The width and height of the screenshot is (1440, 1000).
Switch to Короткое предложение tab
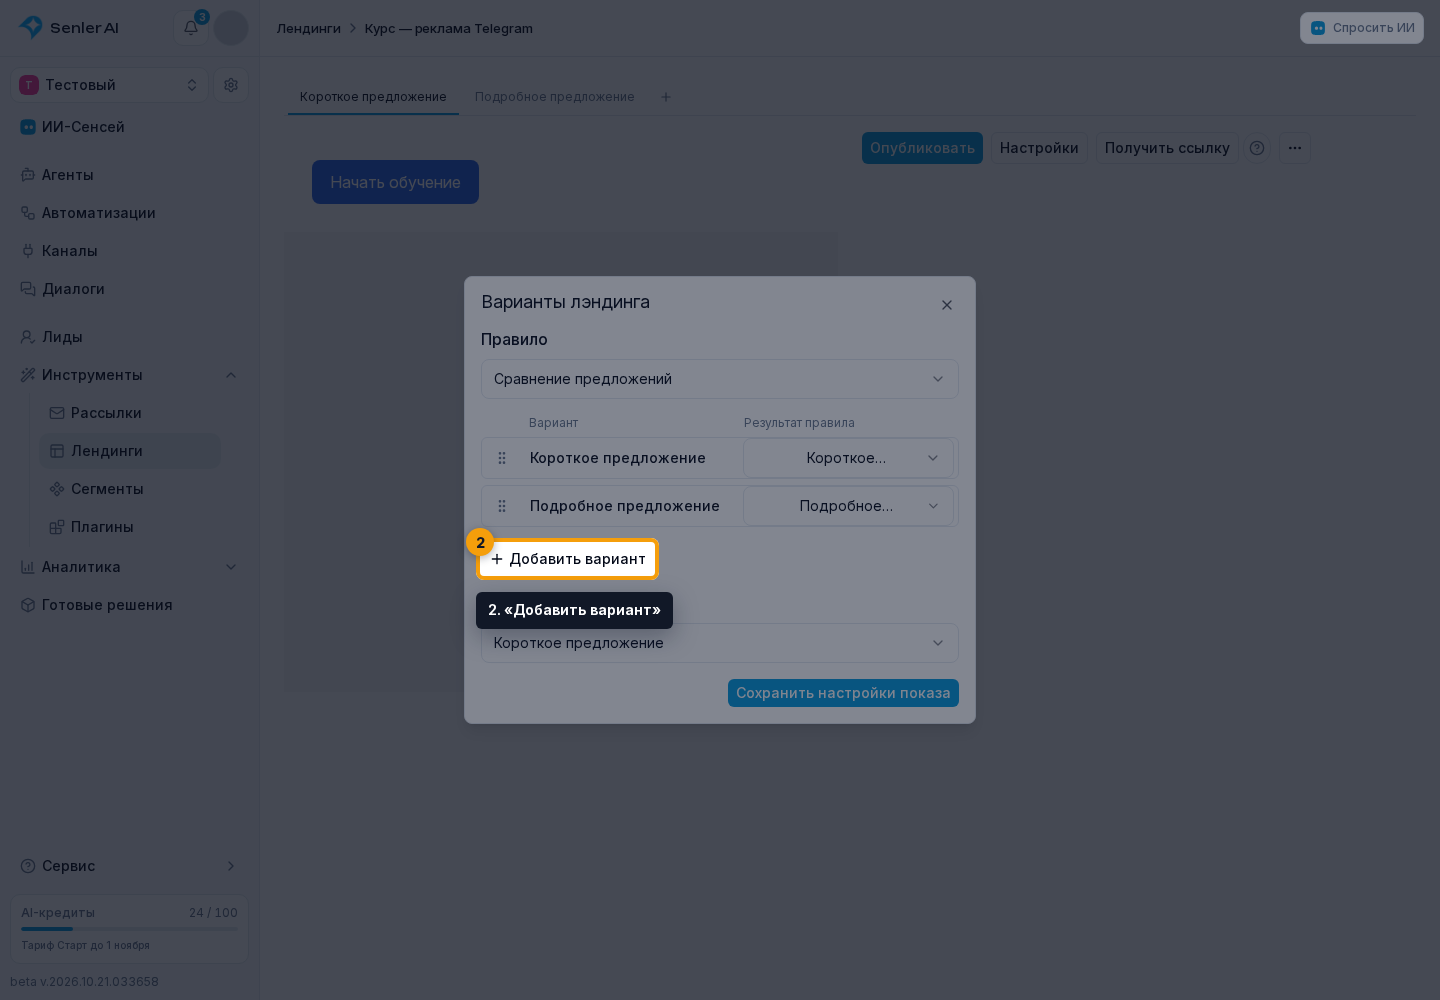point(373,97)
